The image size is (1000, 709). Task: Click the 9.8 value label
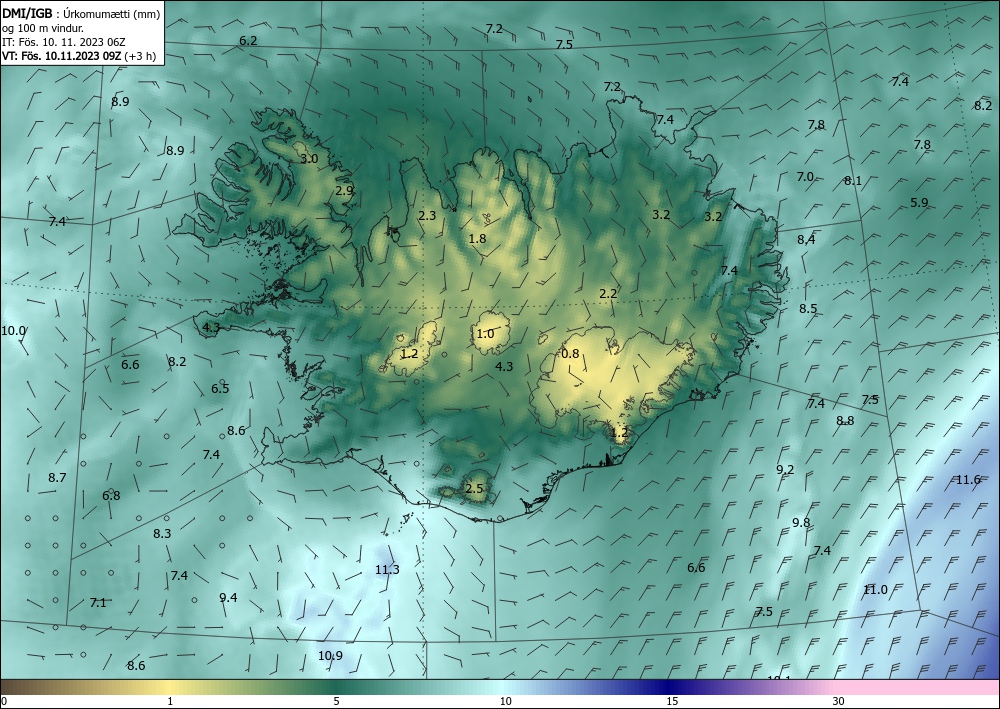[801, 523]
